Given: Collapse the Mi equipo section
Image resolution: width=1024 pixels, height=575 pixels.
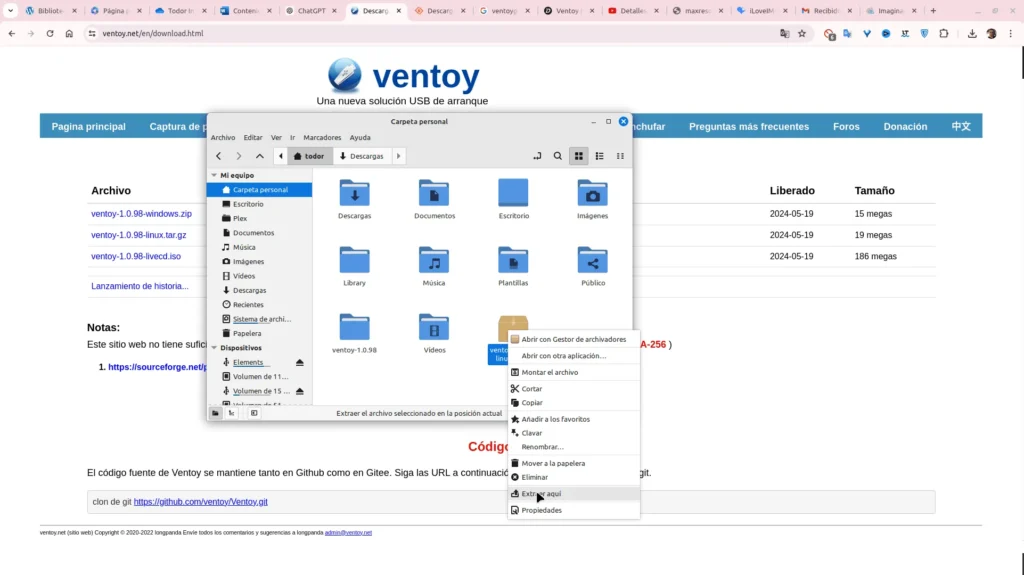Looking at the screenshot, I should [214, 175].
